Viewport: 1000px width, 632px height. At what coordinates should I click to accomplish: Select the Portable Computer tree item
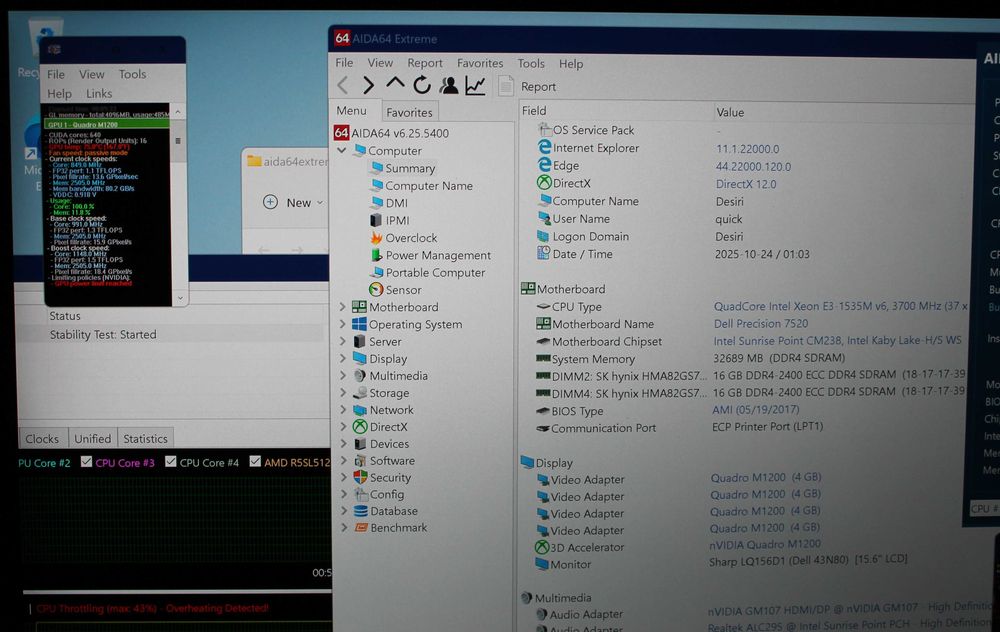click(435, 272)
